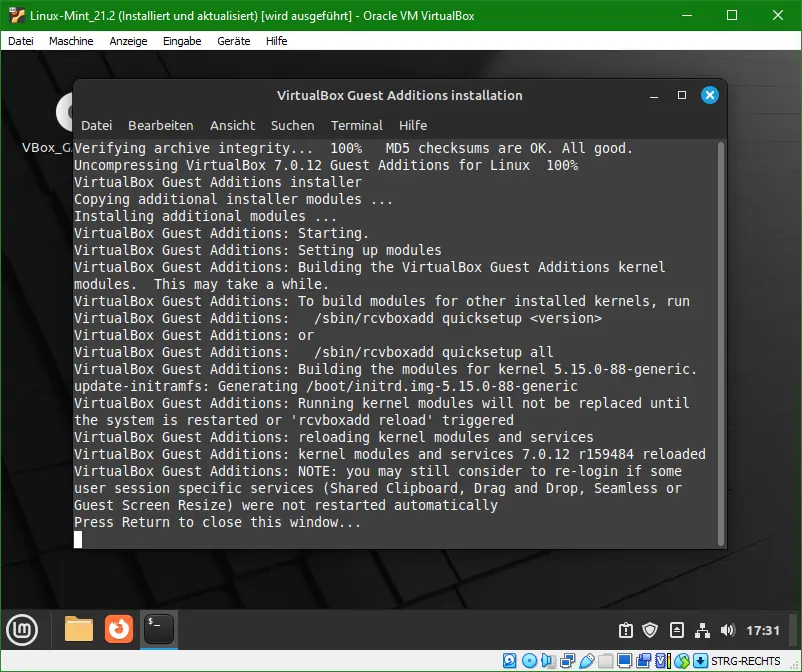The width and height of the screenshot is (802, 672).
Task: Open the VirtualBox Datei menu
Action: pyautogui.click(x=21, y=41)
